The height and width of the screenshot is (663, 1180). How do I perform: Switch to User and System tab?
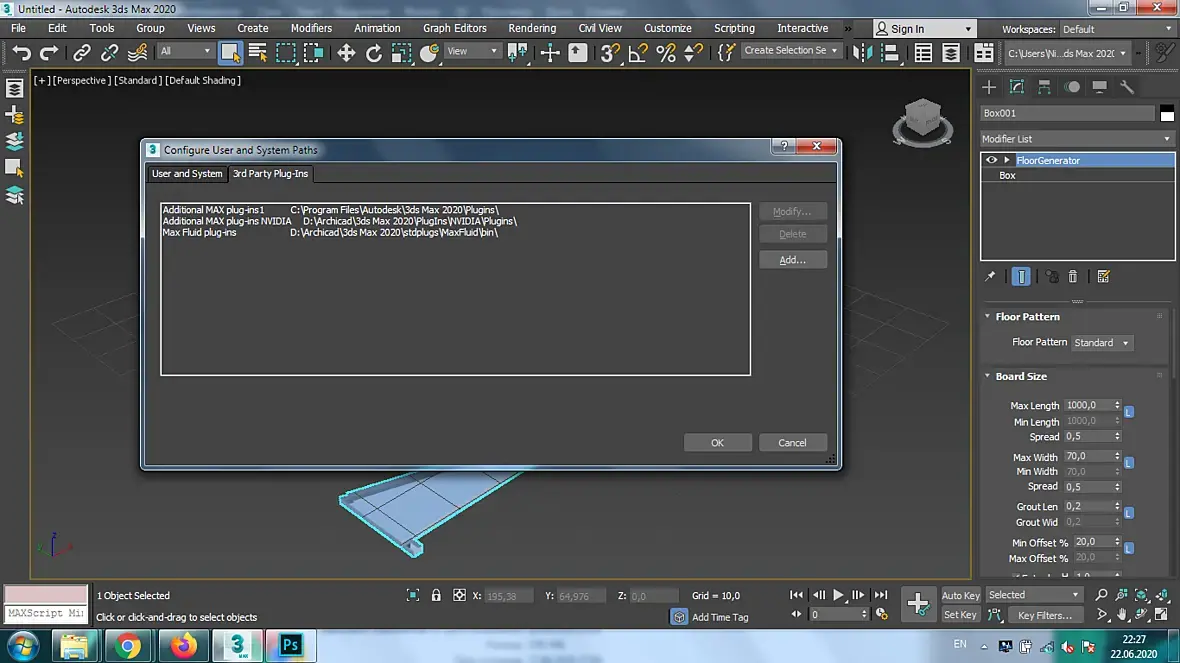(x=187, y=174)
